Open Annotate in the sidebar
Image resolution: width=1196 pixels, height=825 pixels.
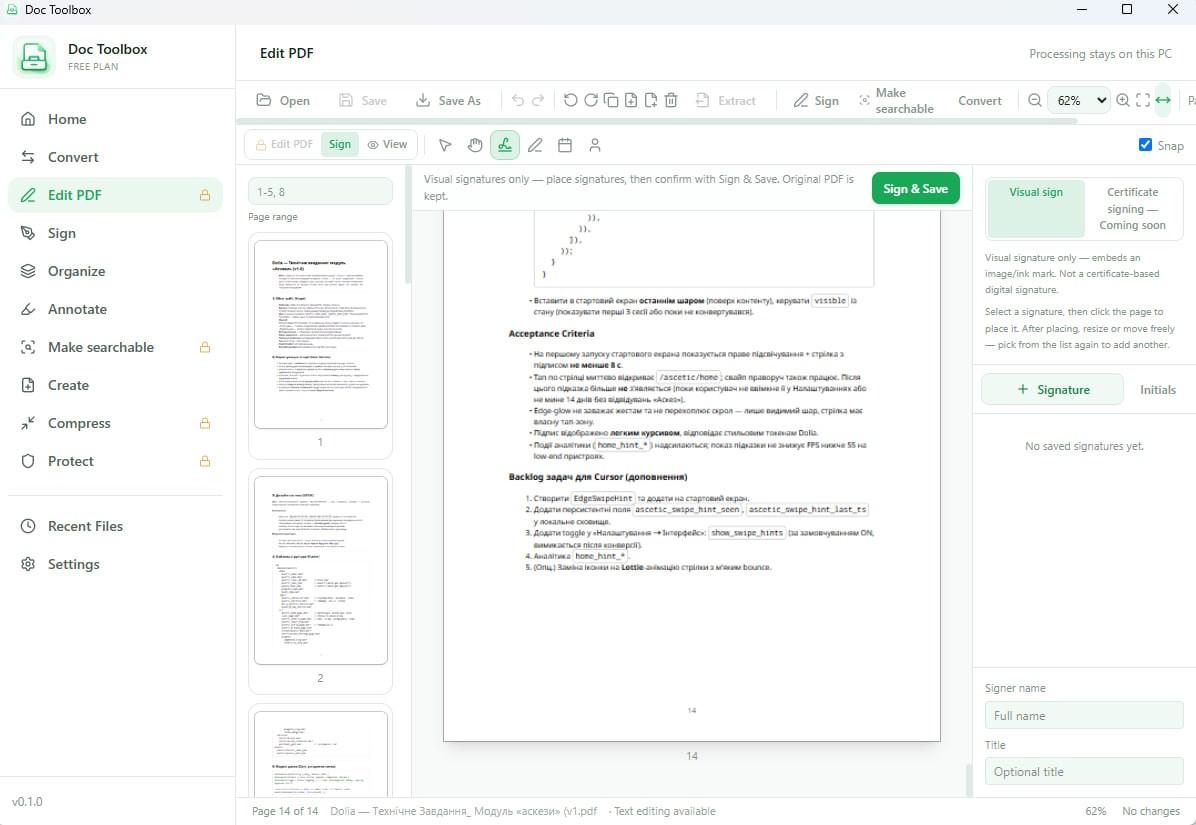pos(115,310)
